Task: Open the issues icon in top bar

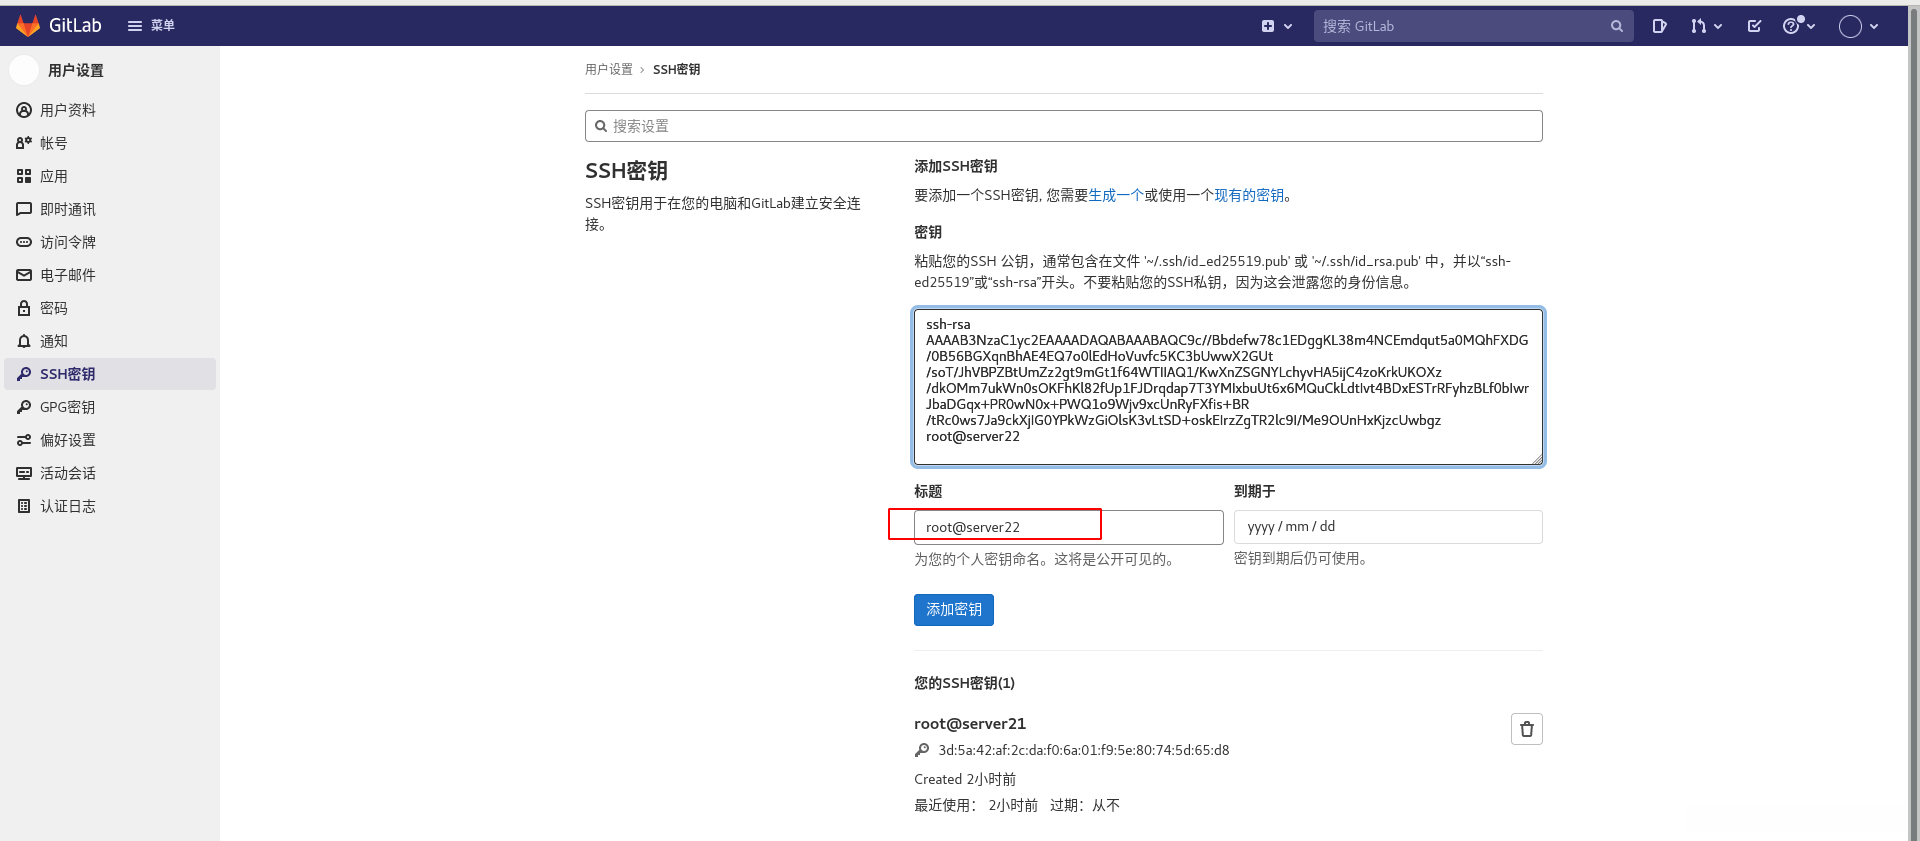Action: click(x=1660, y=26)
